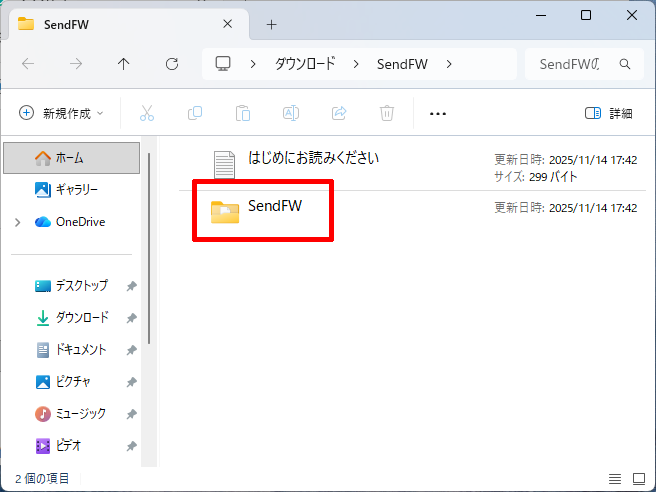
Task: Open a new tab with plus button
Action: [271, 24]
